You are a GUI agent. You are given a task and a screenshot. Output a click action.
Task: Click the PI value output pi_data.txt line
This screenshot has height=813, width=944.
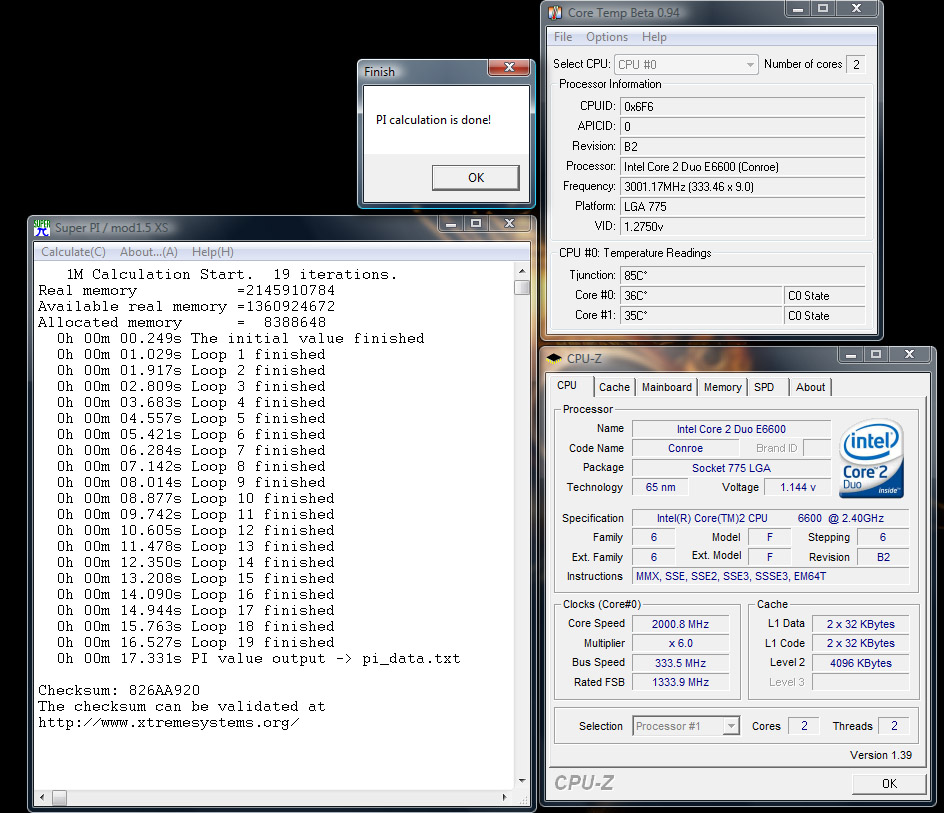[259, 658]
